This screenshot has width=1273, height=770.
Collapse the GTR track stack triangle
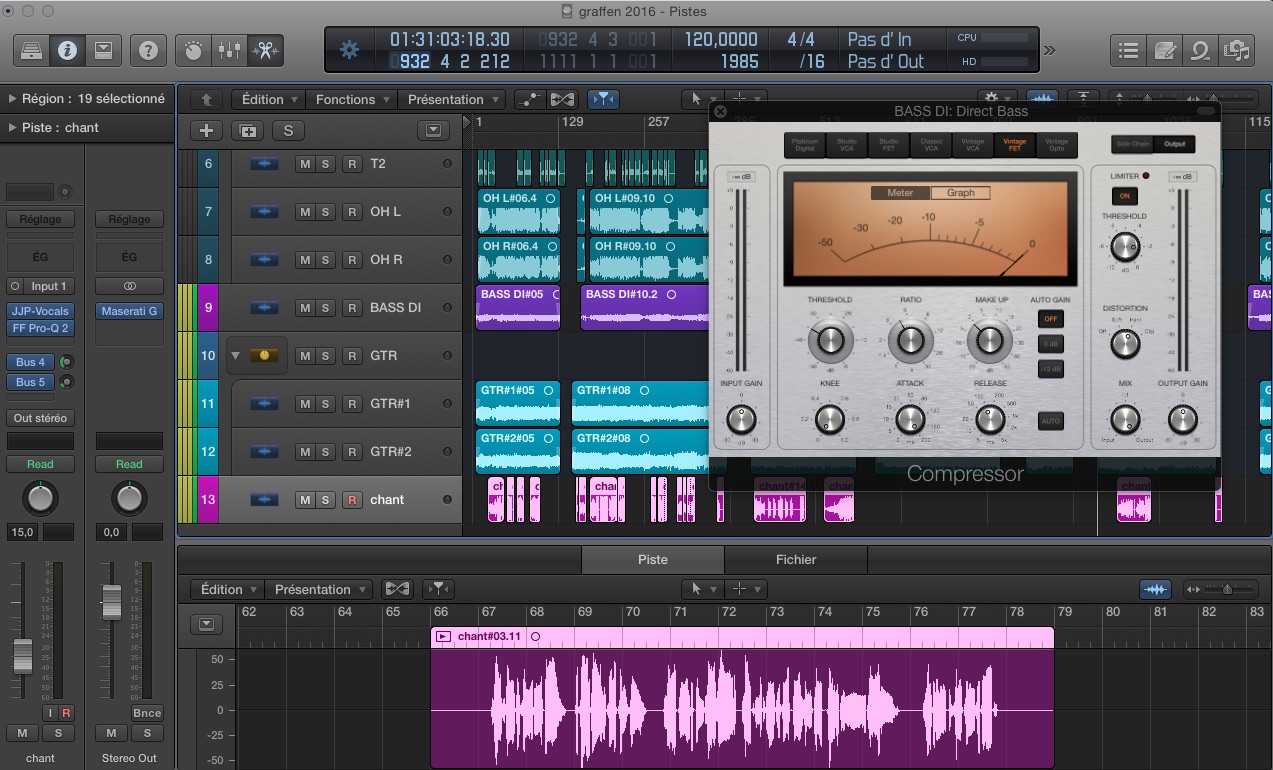235,355
